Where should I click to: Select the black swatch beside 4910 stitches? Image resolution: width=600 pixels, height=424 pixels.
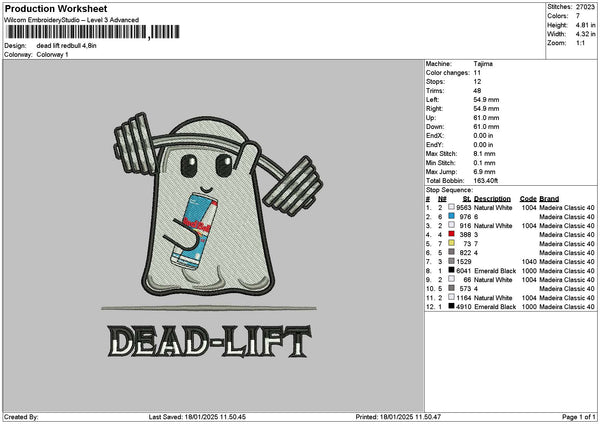coord(452,306)
